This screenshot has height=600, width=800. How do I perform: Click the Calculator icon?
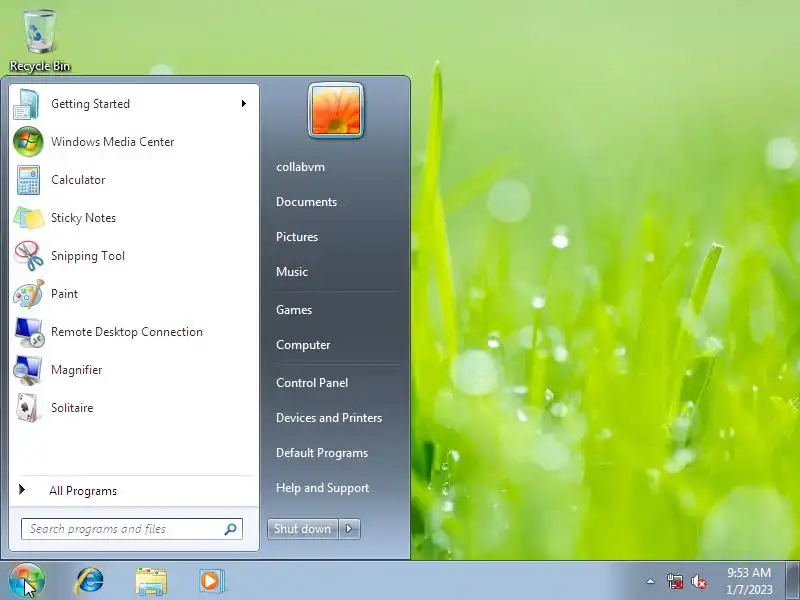pos(28,180)
